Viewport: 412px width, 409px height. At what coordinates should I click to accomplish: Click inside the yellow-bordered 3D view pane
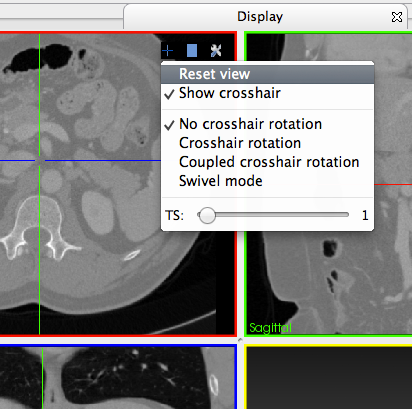point(329,378)
